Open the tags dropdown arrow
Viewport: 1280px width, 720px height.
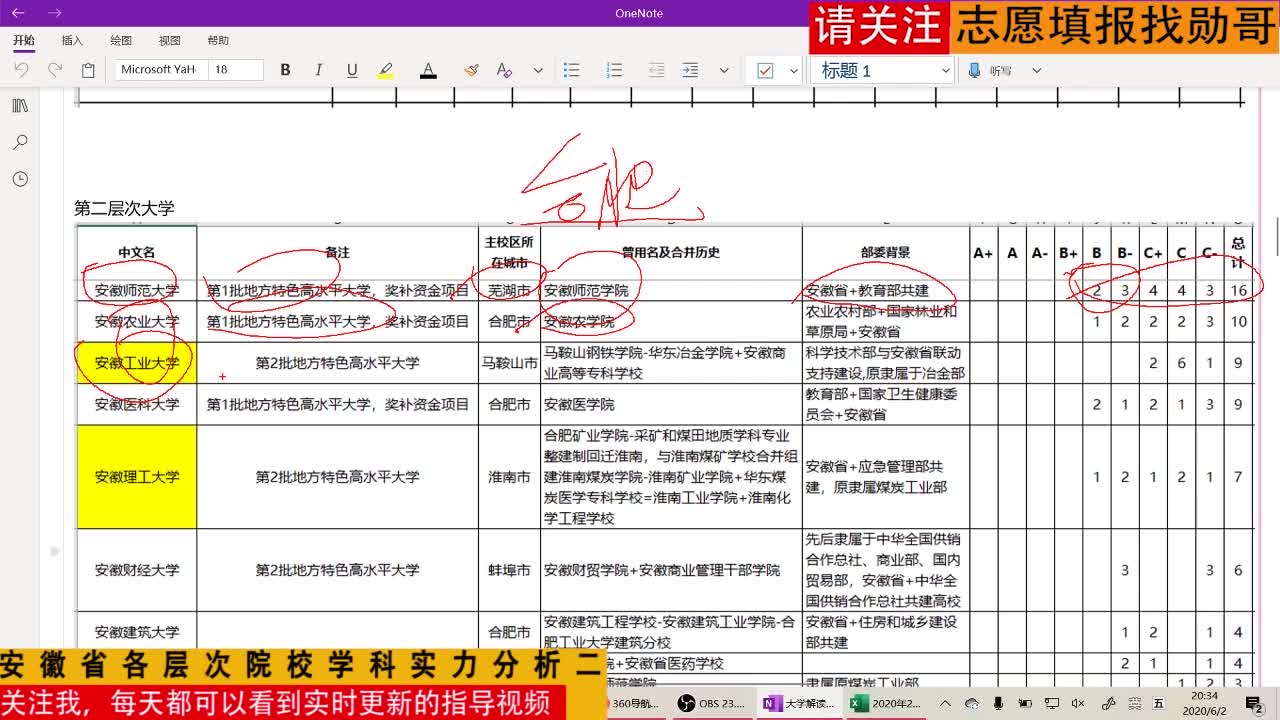tap(794, 70)
